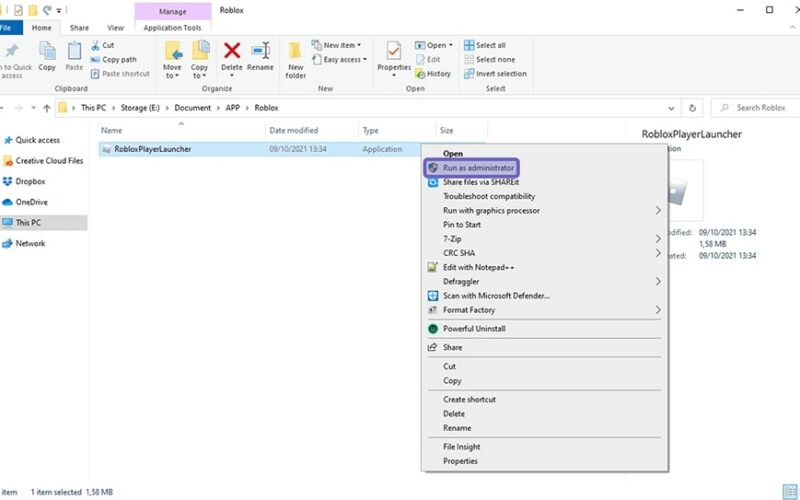
Task: Open the Application Tools tab
Action: pos(172,28)
